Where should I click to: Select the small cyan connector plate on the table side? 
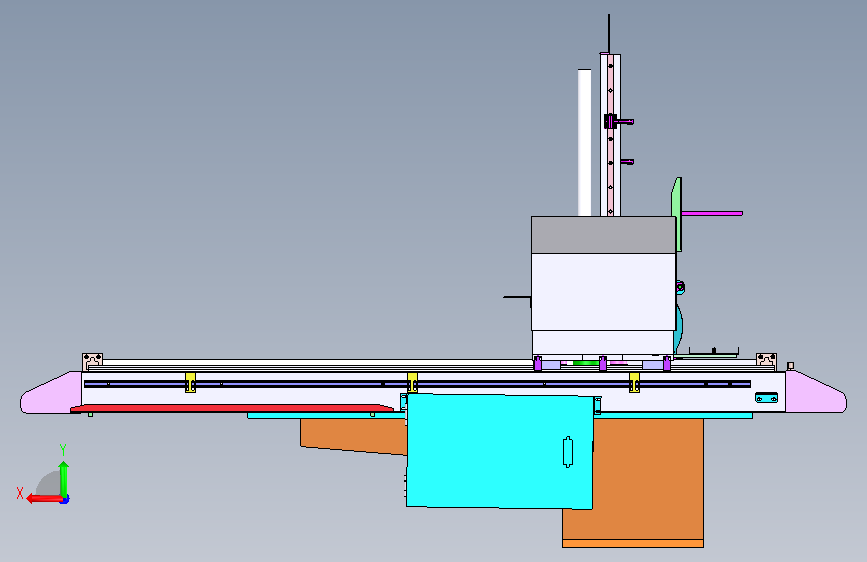coord(766,398)
